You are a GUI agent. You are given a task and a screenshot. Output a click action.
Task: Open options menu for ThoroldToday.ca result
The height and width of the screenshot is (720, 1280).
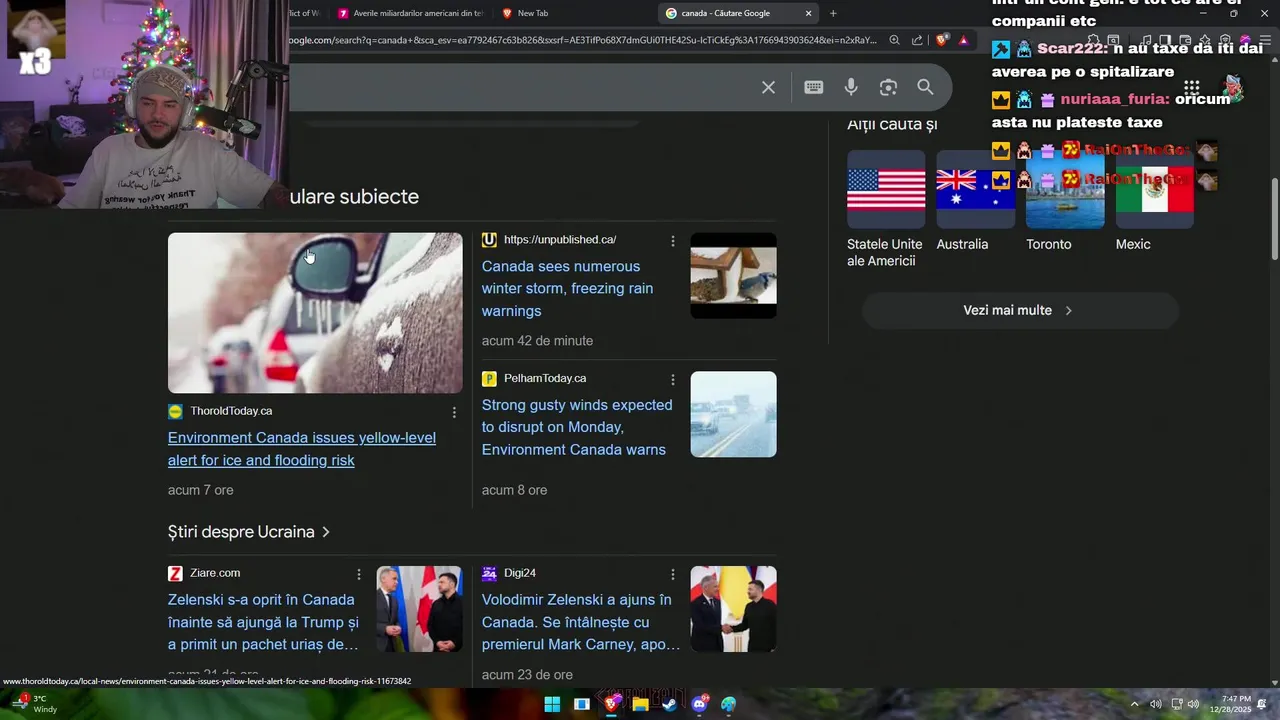(x=454, y=412)
